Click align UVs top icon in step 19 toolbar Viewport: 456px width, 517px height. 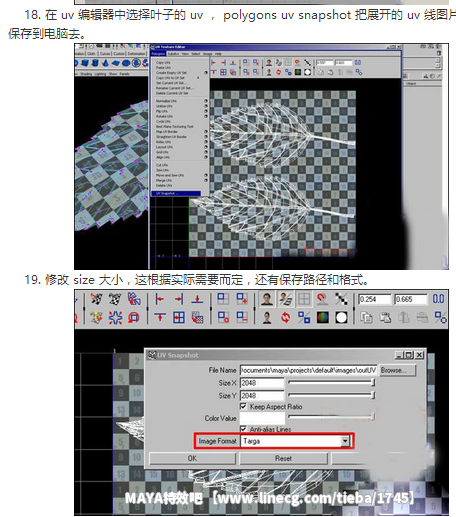(x=160, y=317)
